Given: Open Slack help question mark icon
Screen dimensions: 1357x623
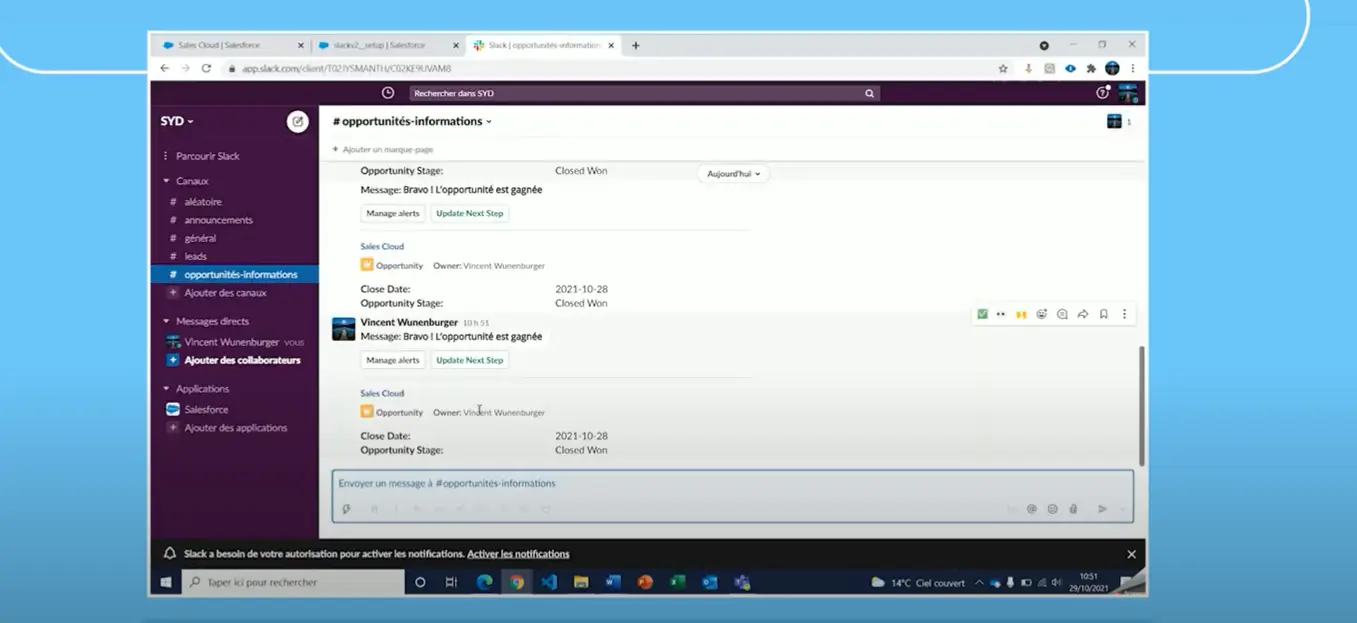Looking at the screenshot, I should point(1102,93).
